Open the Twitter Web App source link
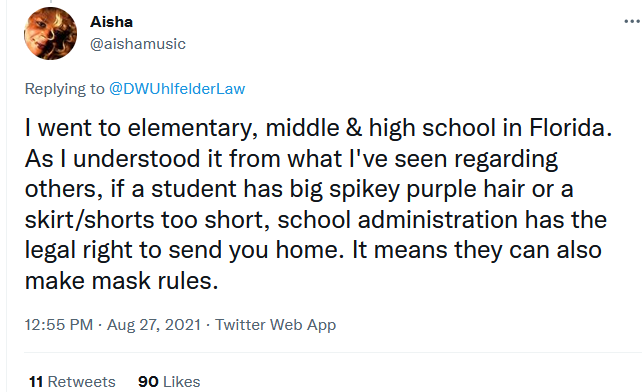The height and width of the screenshot is (392, 643). (x=276, y=325)
